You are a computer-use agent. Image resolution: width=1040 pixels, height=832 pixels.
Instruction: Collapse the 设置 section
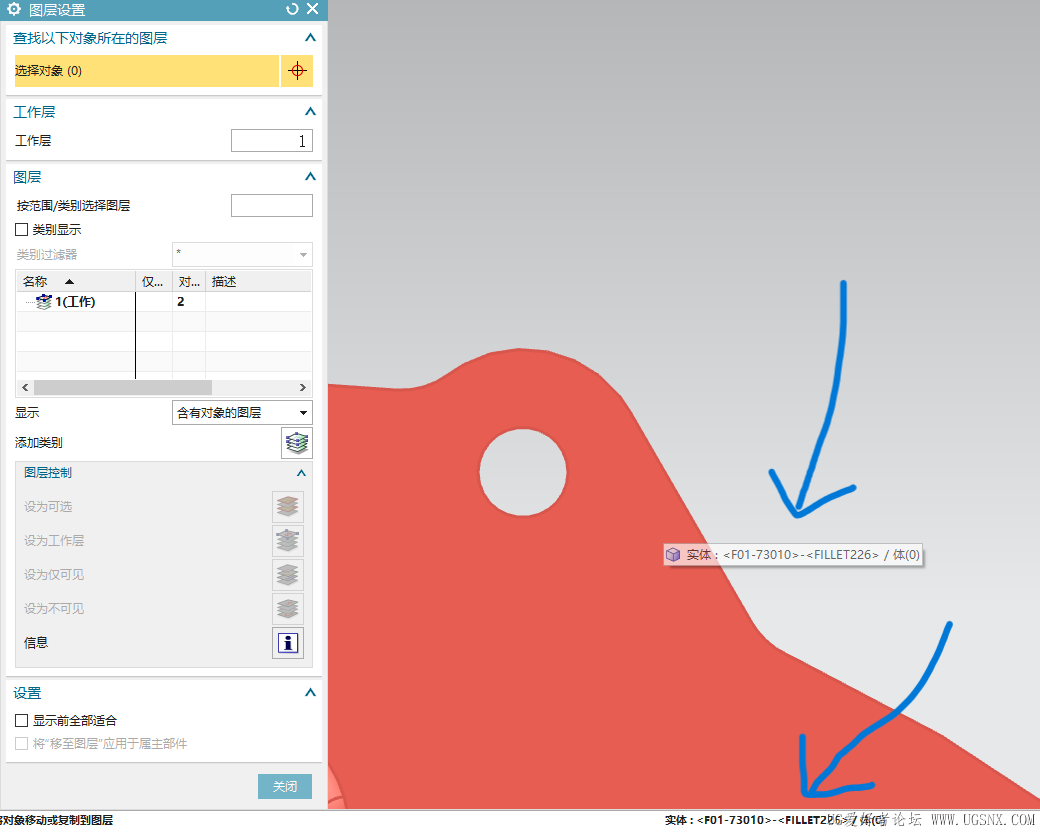pyautogui.click(x=310, y=693)
